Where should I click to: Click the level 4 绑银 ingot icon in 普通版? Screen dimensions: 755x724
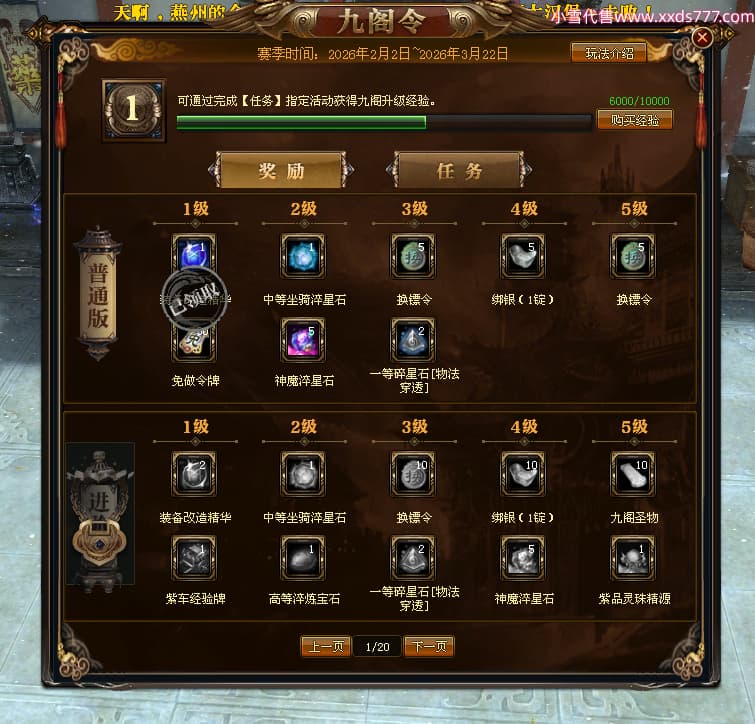[x=523, y=256]
